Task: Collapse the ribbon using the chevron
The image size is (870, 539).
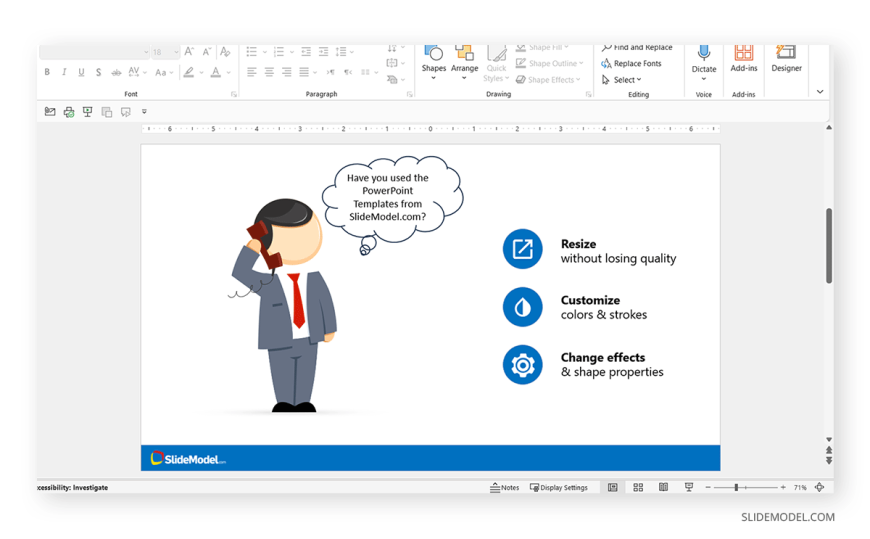Action: pyautogui.click(x=820, y=92)
